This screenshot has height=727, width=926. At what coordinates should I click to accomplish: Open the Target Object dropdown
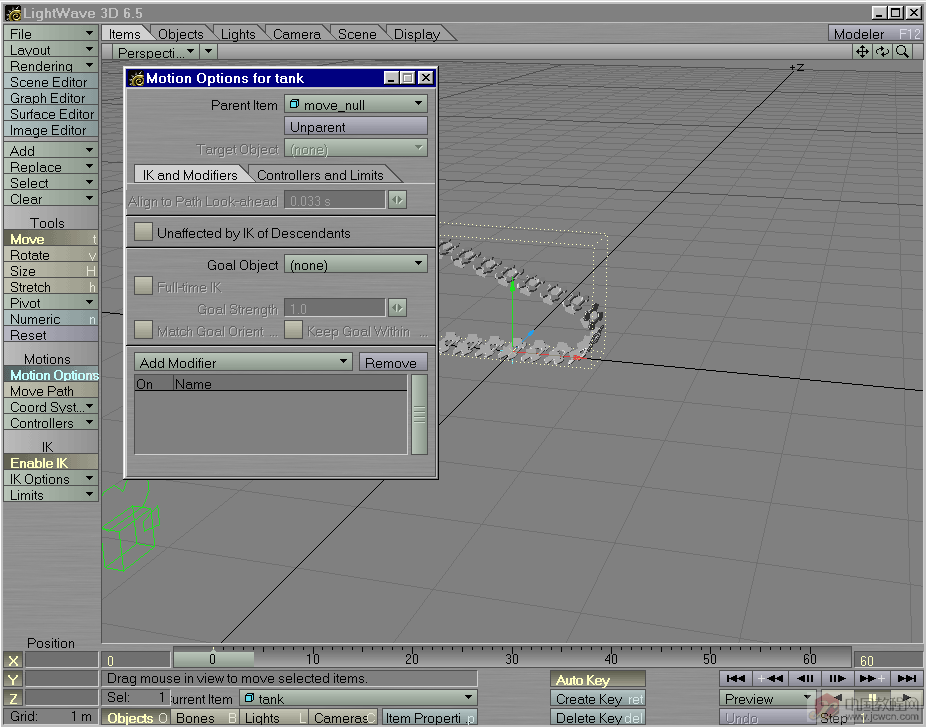pos(356,149)
